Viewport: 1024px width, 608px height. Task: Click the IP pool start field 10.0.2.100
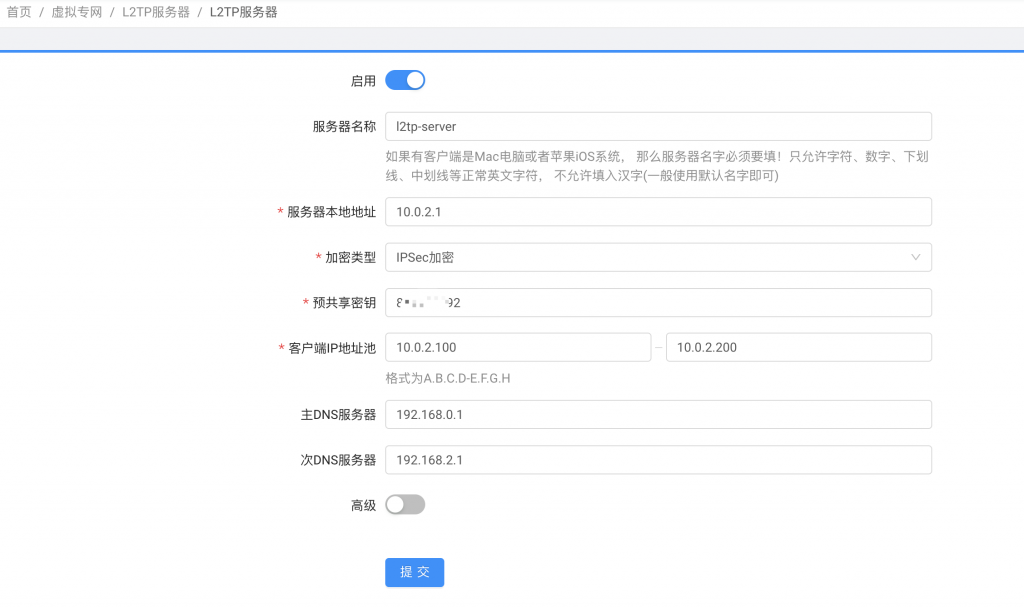(x=517, y=348)
